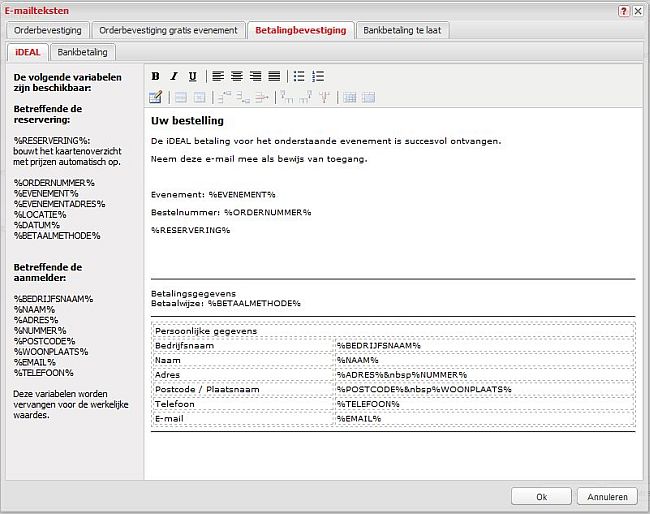
Task: Select the Betalingbevestiging tab
Action: (x=301, y=30)
